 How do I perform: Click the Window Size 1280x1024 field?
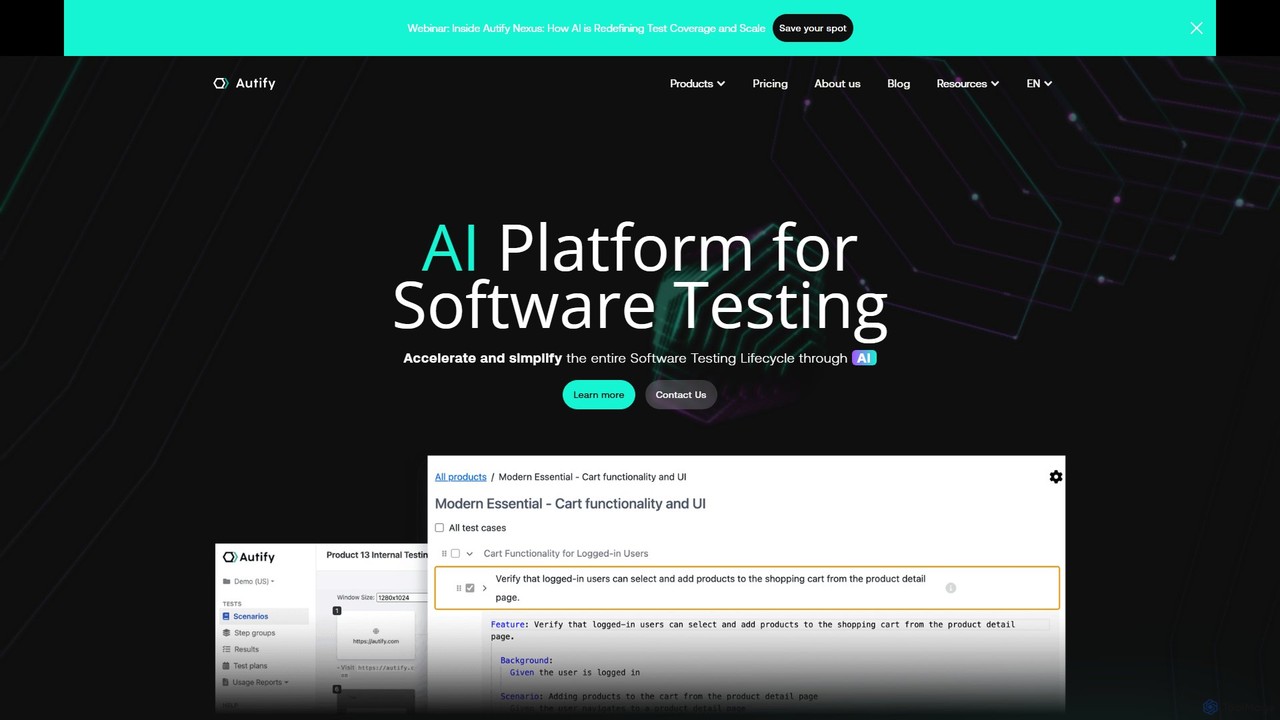click(401, 598)
